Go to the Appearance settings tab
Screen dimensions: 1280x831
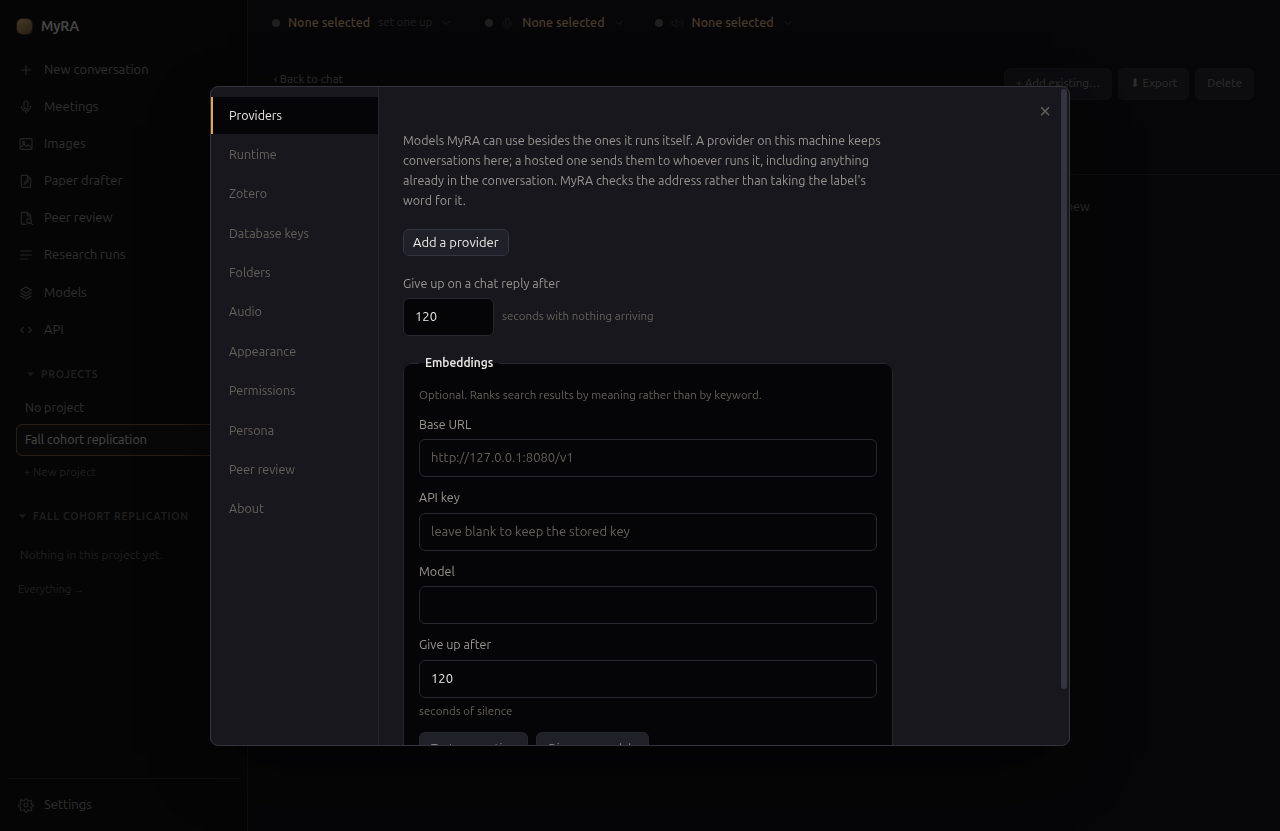click(x=295, y=351)
